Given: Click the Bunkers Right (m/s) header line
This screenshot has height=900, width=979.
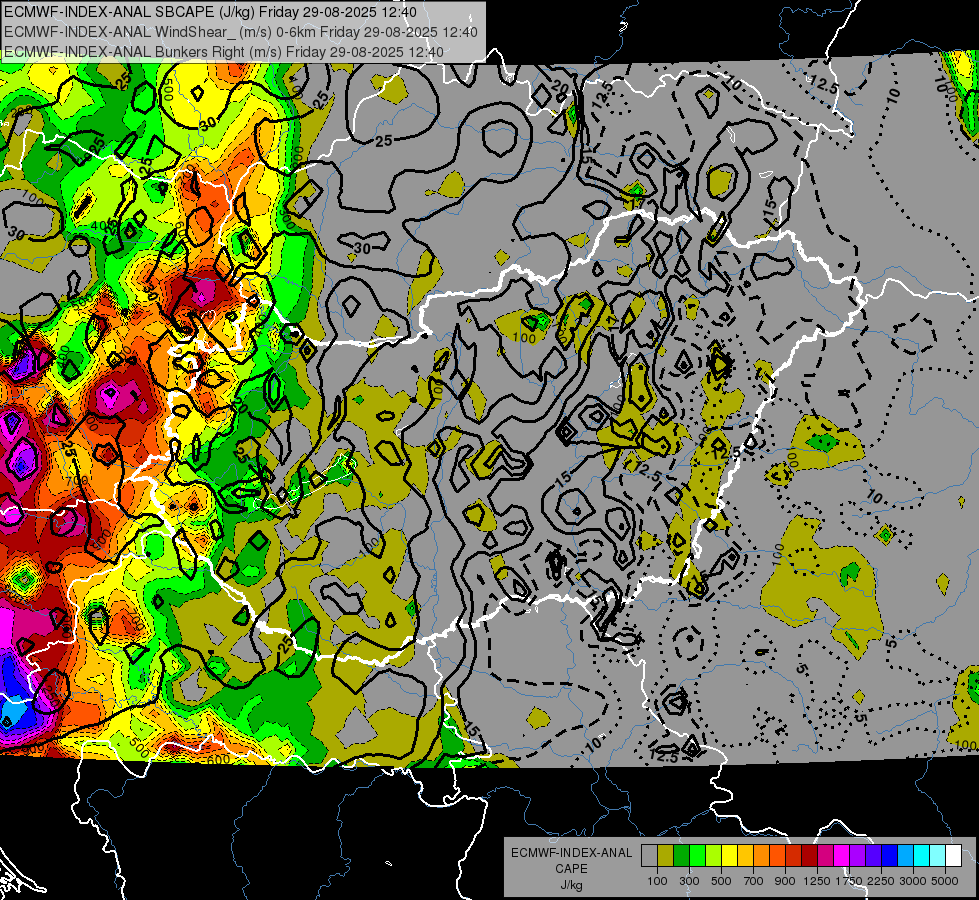Looking at the screenshot, I should point(224,52).
